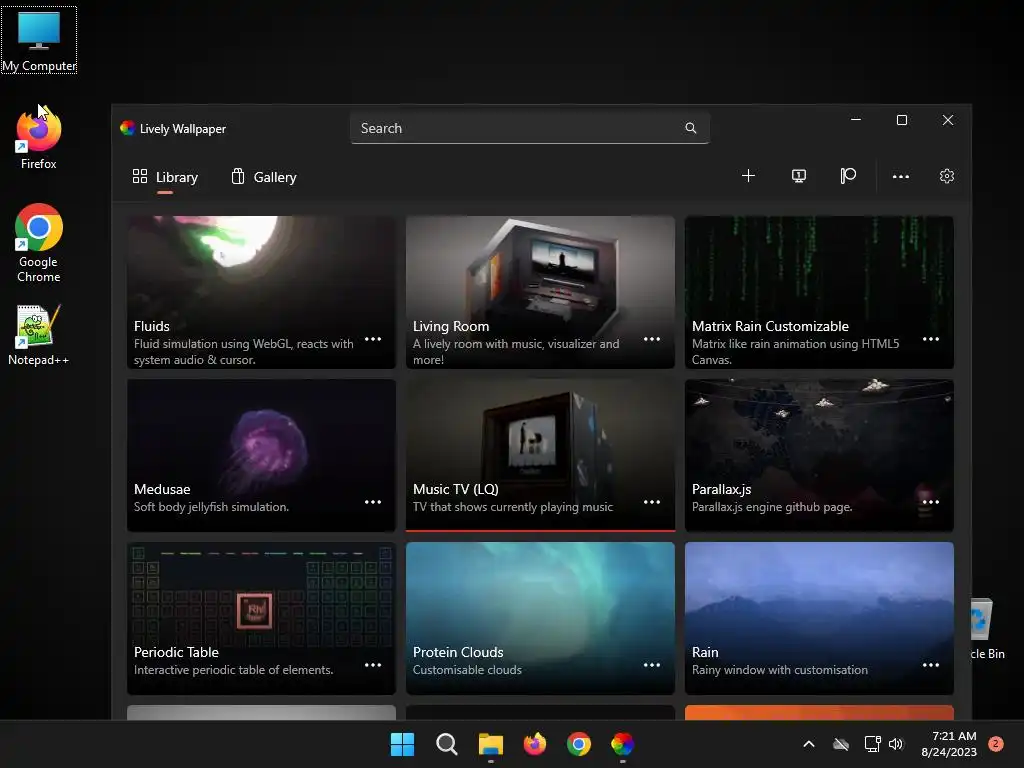Open options menu for Protein Clouds wallpaper
This screenshot has width=1024, height=768.
pyautogui.click(x=652, y=665)
